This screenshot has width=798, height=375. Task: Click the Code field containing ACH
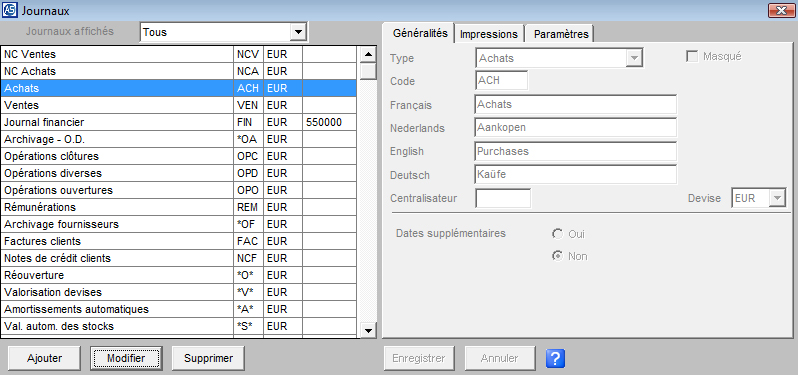(x=502, y=81)
